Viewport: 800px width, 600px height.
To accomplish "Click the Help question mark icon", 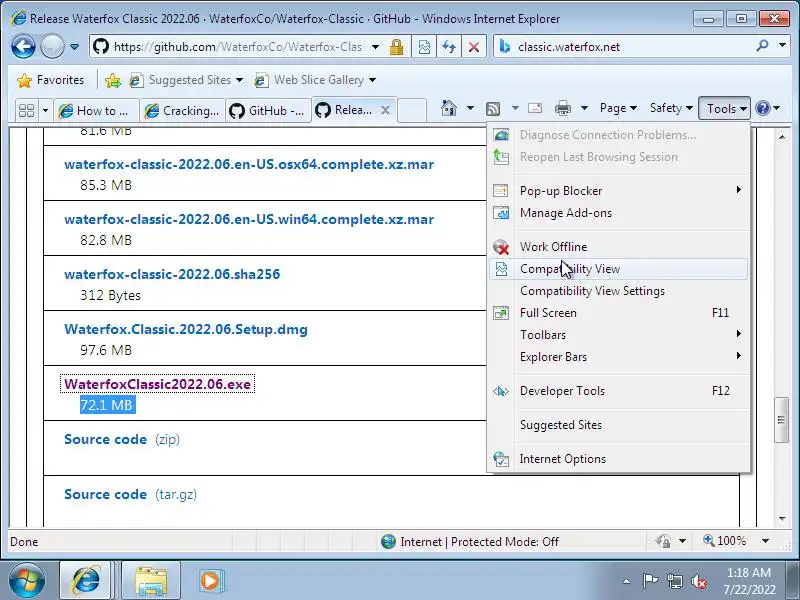I will coord(762,108).
